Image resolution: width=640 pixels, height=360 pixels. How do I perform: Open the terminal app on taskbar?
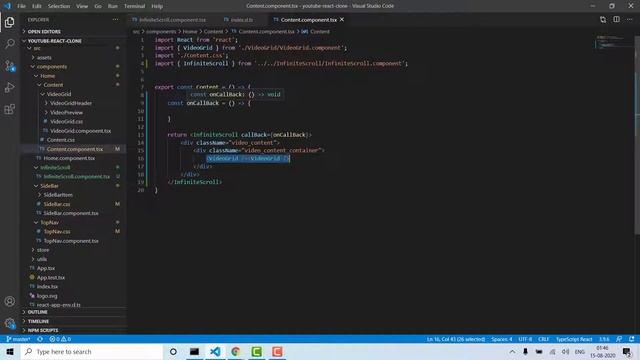(x=194, y=351)
